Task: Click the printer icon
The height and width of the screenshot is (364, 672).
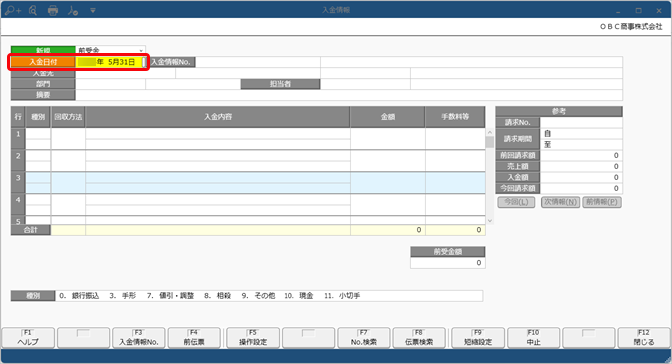Action: [53, 10]
